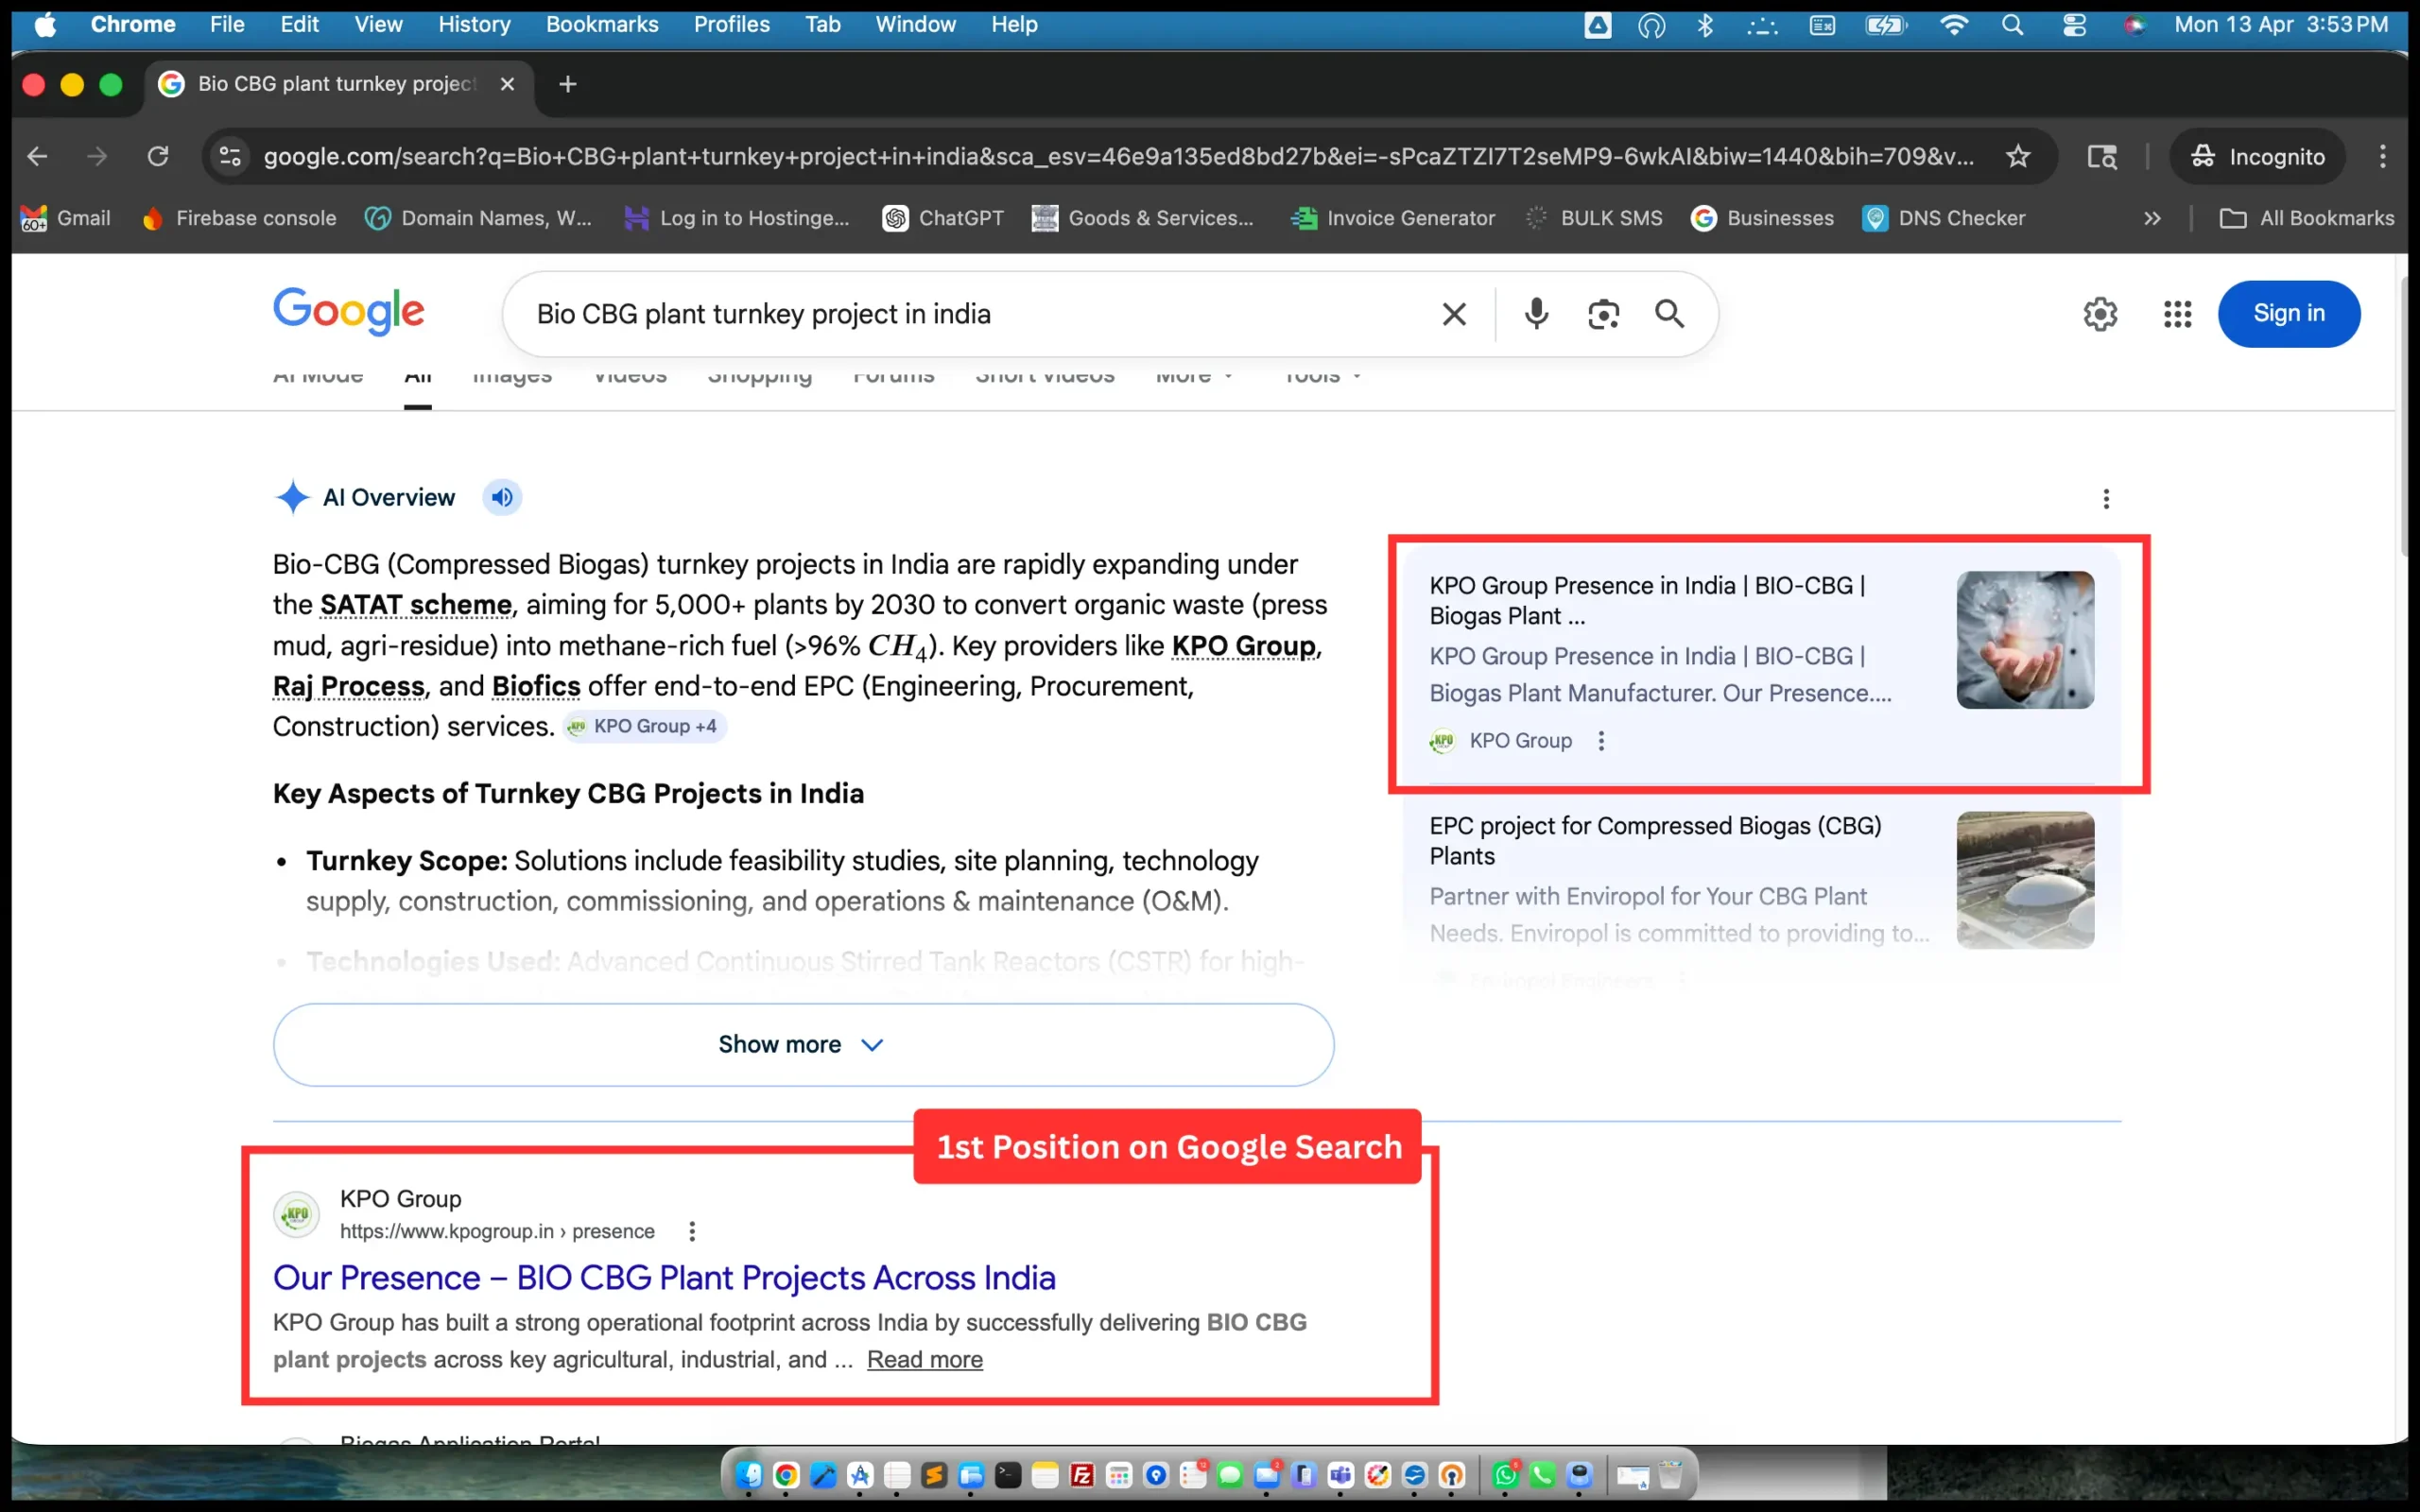Open Finder from the Dock
The width and height of the screenshot is (2420, 1512).
pos(748,1475)
